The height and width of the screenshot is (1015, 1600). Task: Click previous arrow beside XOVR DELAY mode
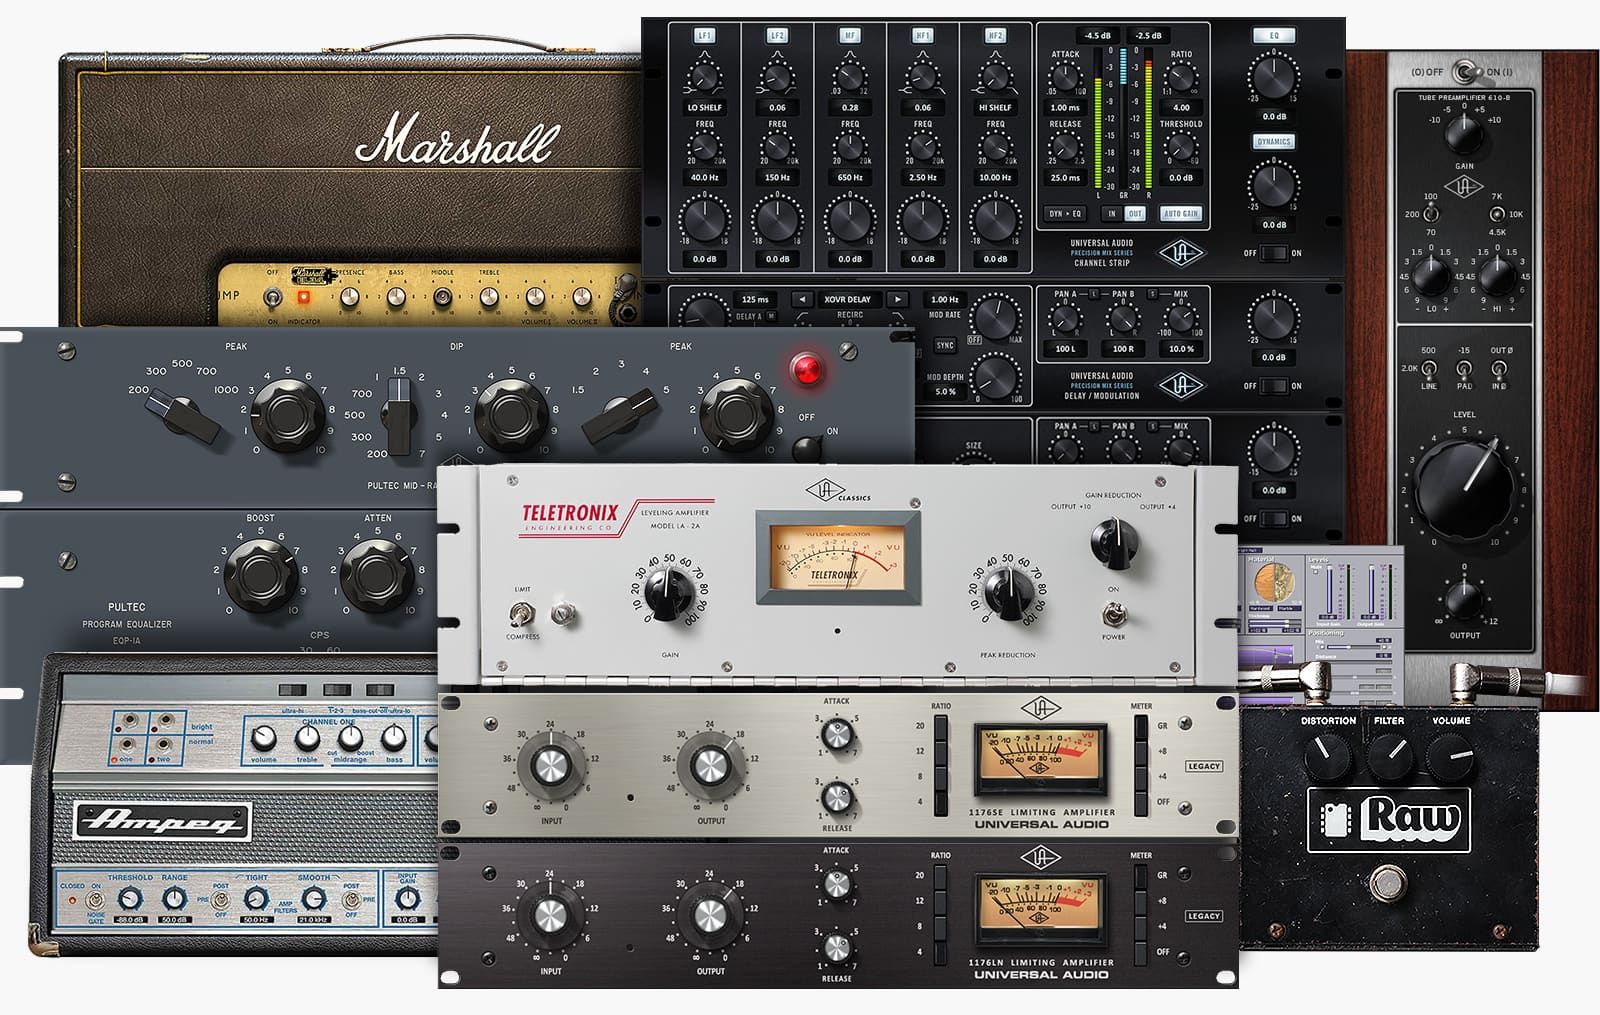click(802, 299)
